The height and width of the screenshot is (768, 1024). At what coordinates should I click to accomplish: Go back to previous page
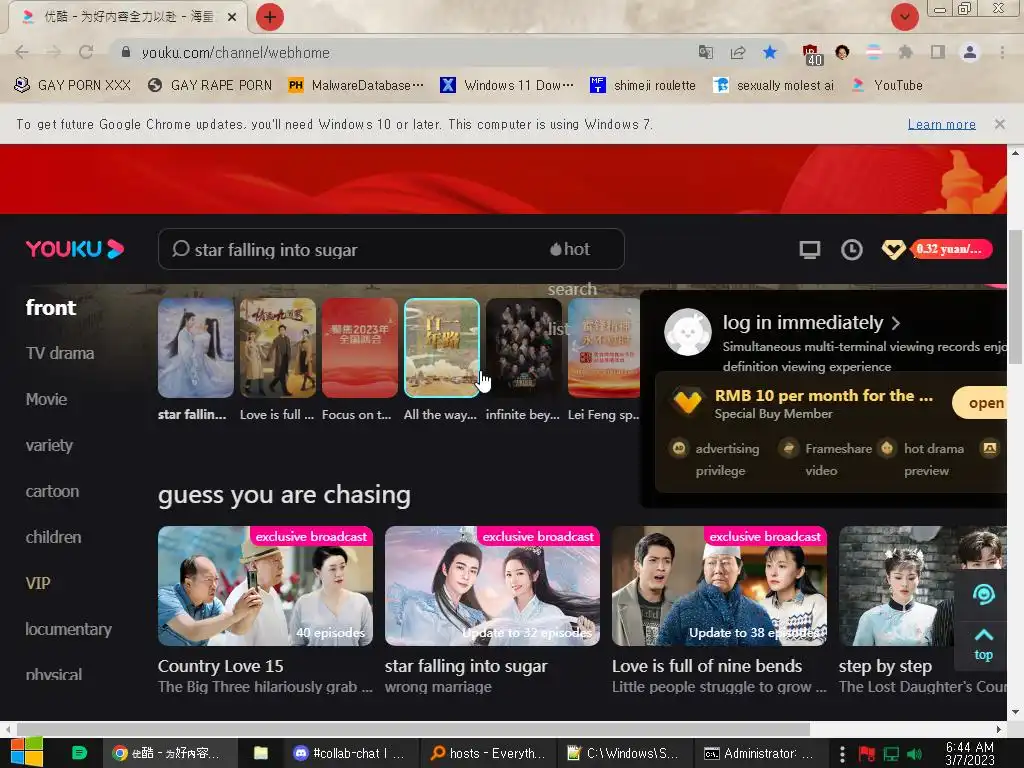22,52
